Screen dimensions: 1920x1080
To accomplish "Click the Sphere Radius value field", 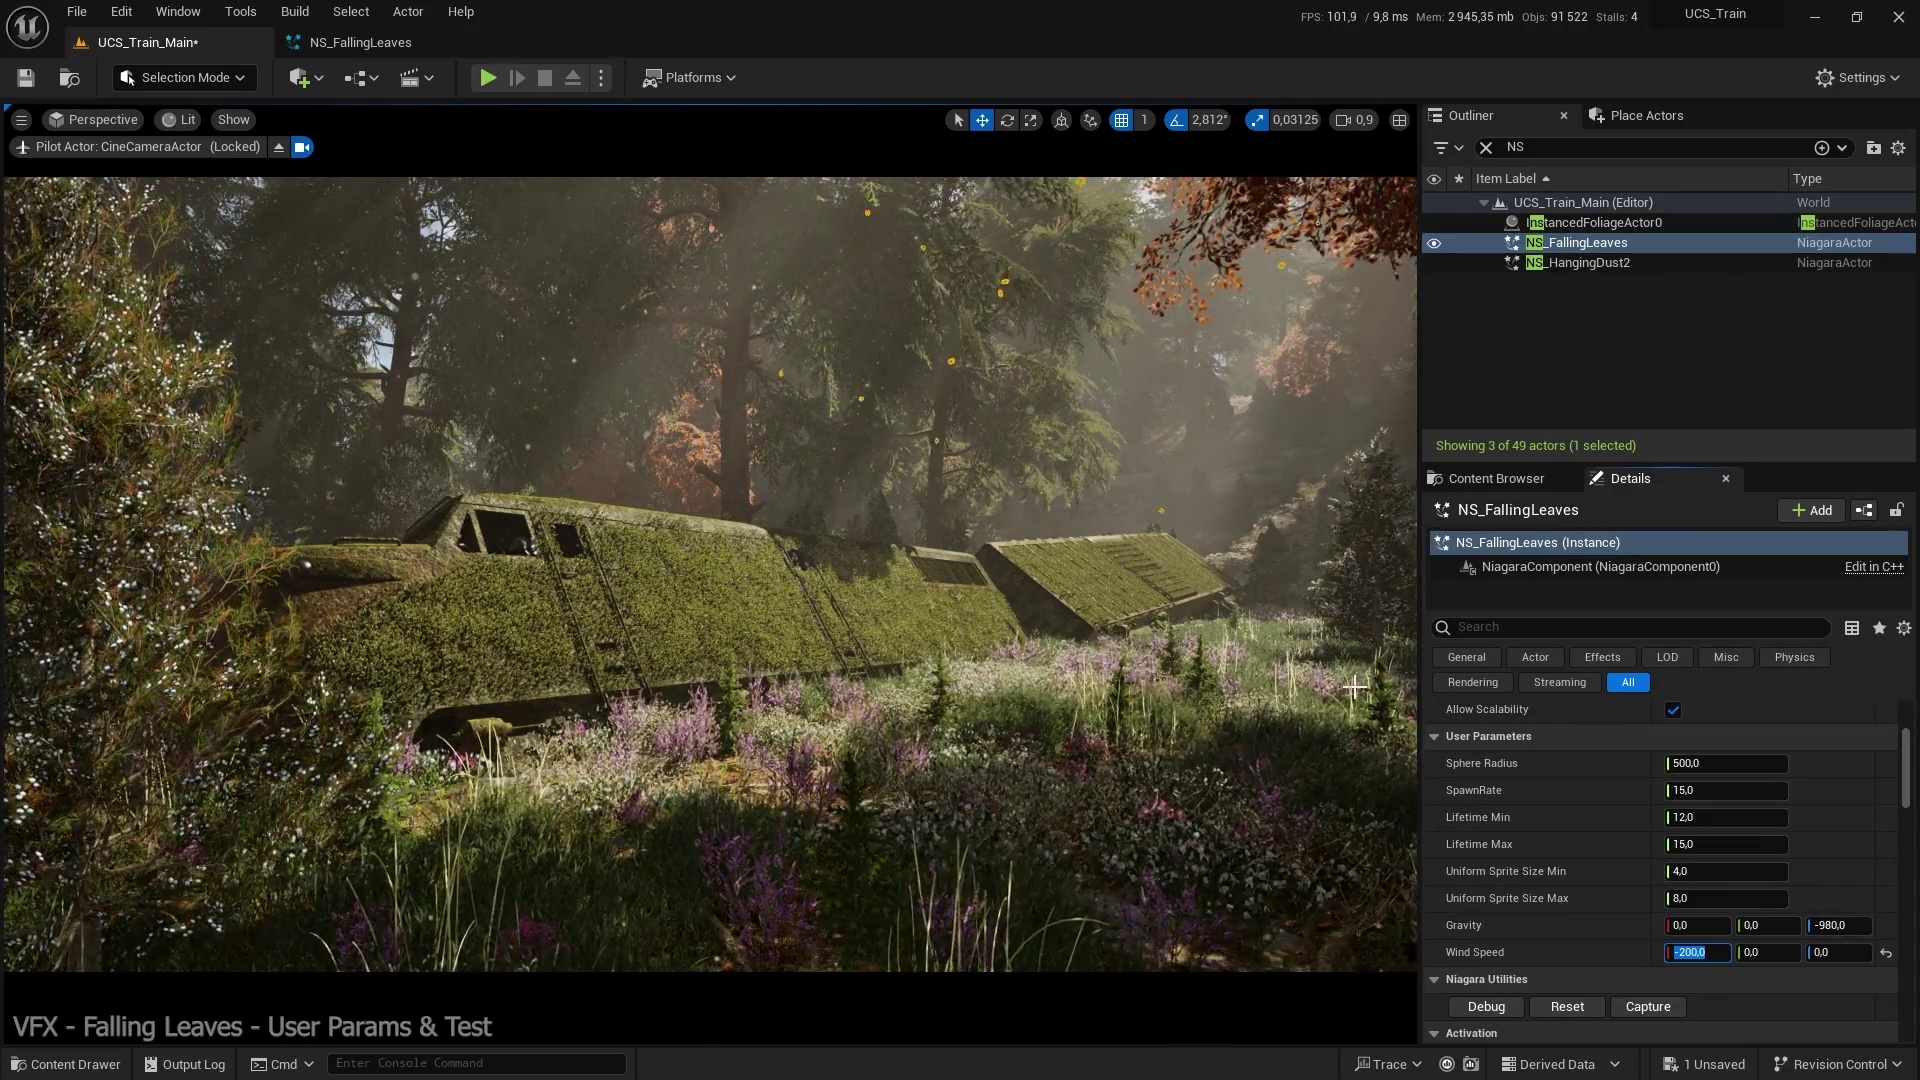I will tap(1726, 764).
